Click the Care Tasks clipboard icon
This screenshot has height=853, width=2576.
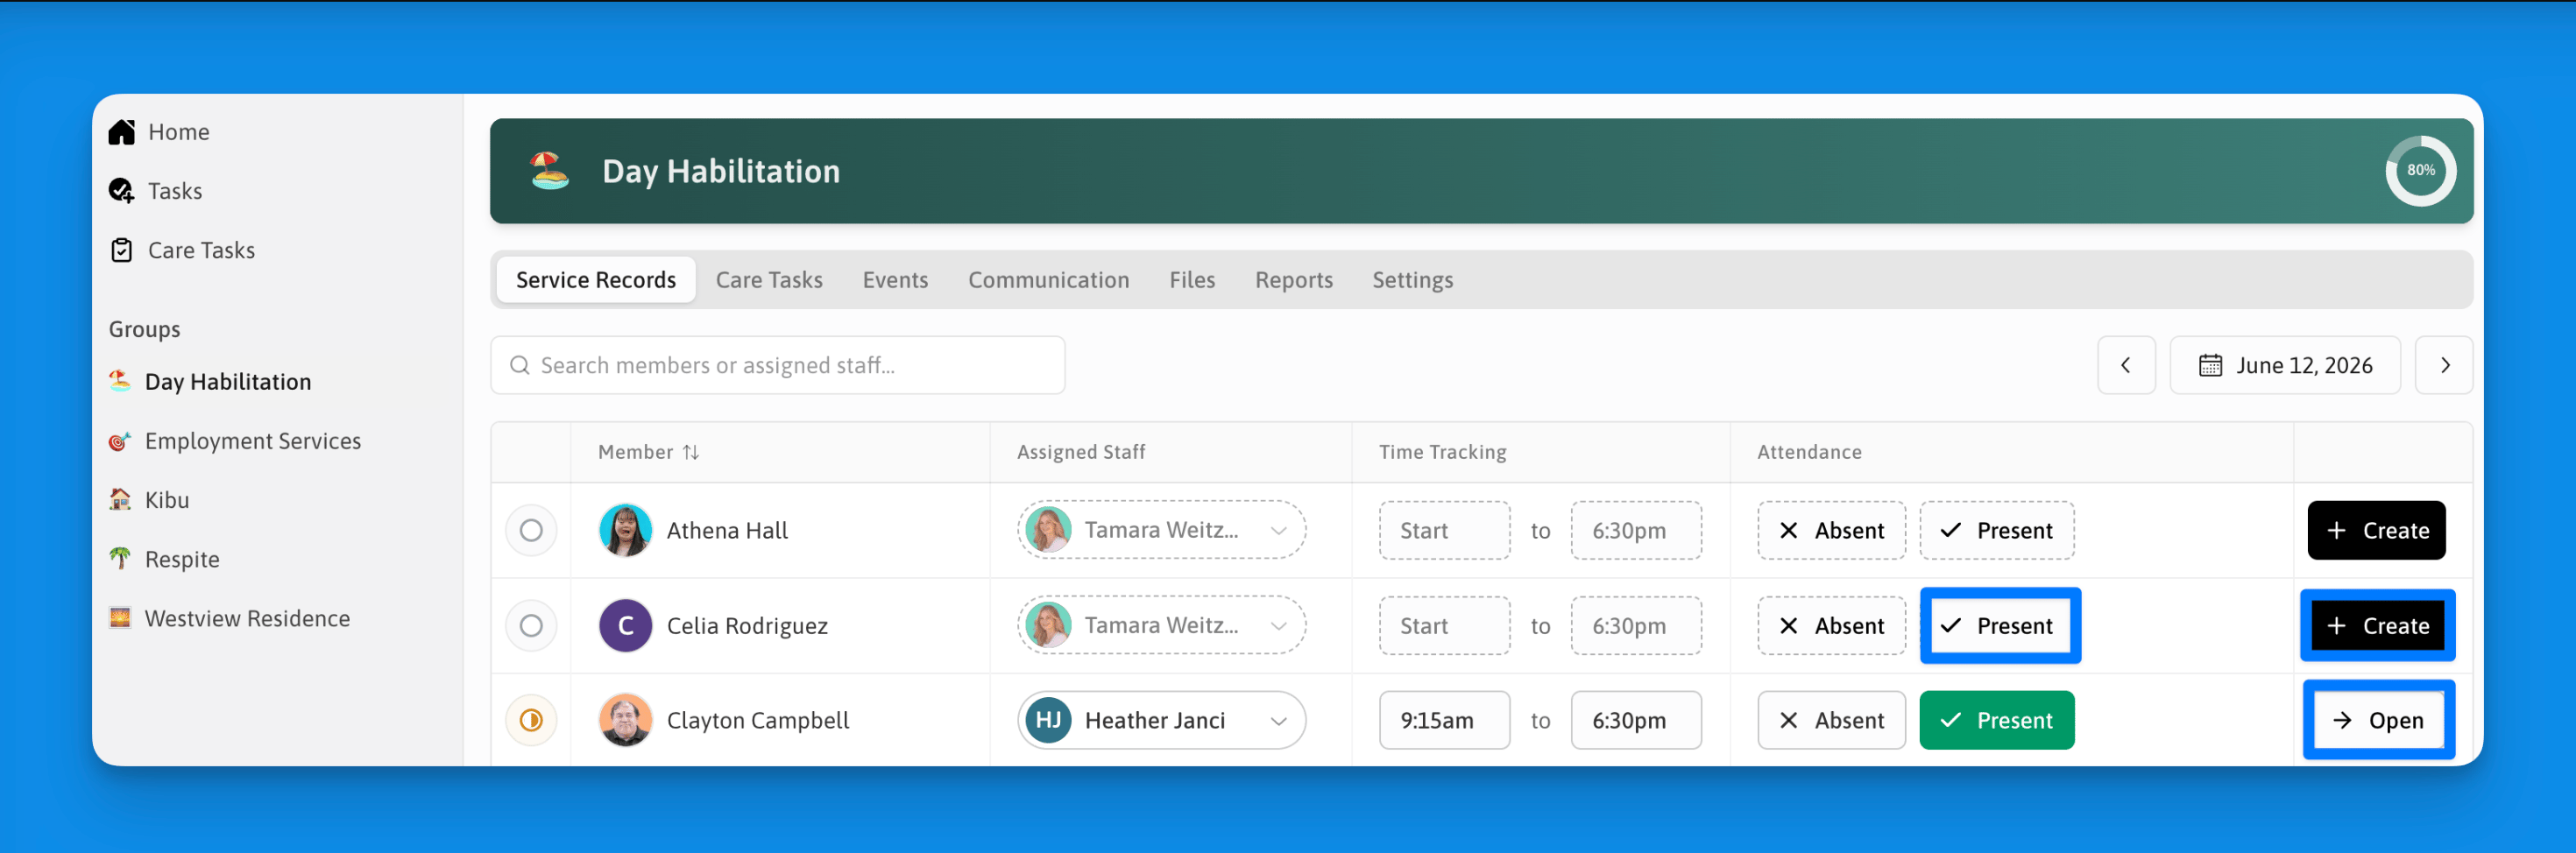[x=122, y=250]
